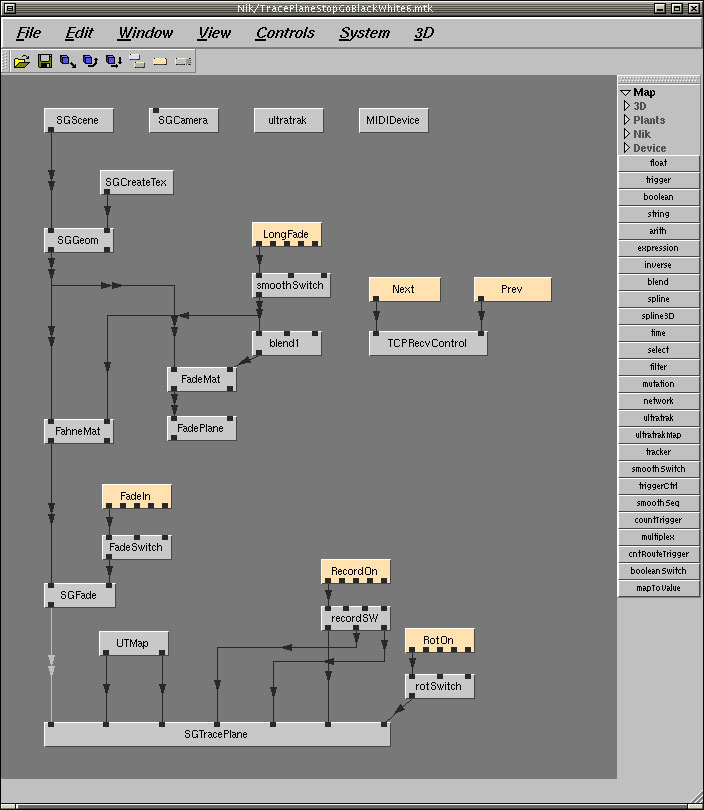
Task: Collapse the Map category in the palette
Action: [626, 92]
